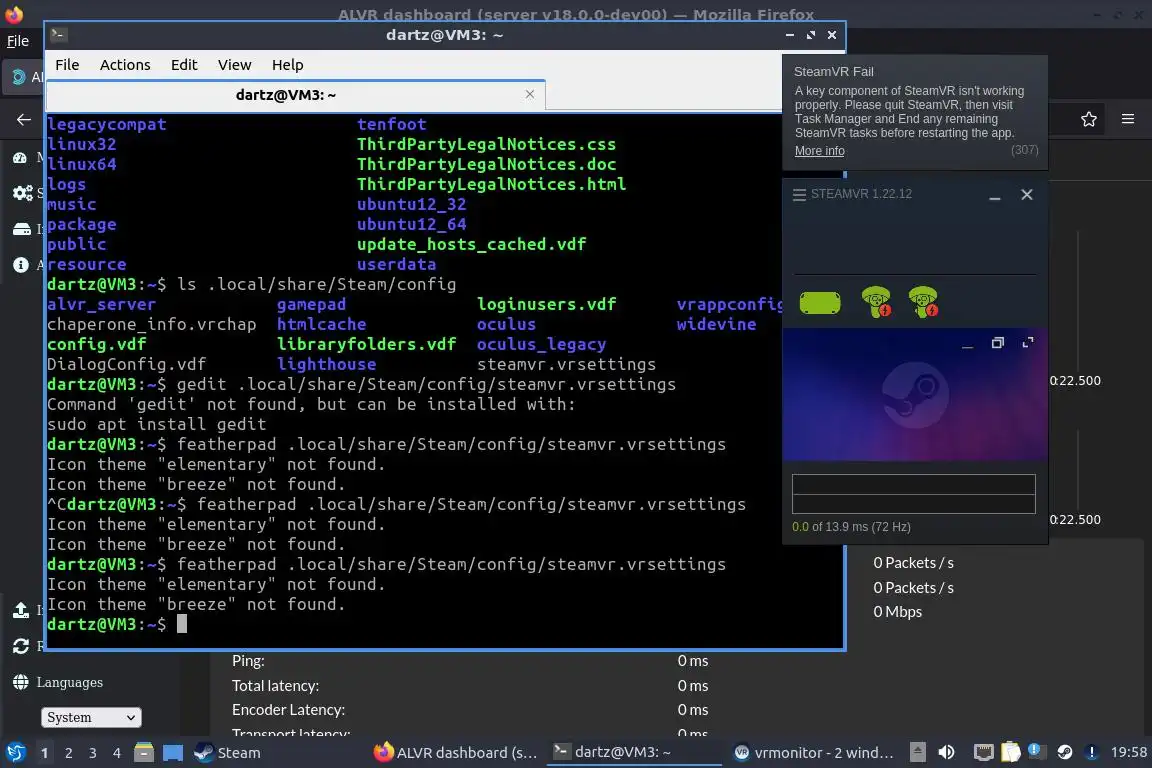Open the ALVR About info icon
Viewport: 1152px width, 768px height.
[21, 265]
